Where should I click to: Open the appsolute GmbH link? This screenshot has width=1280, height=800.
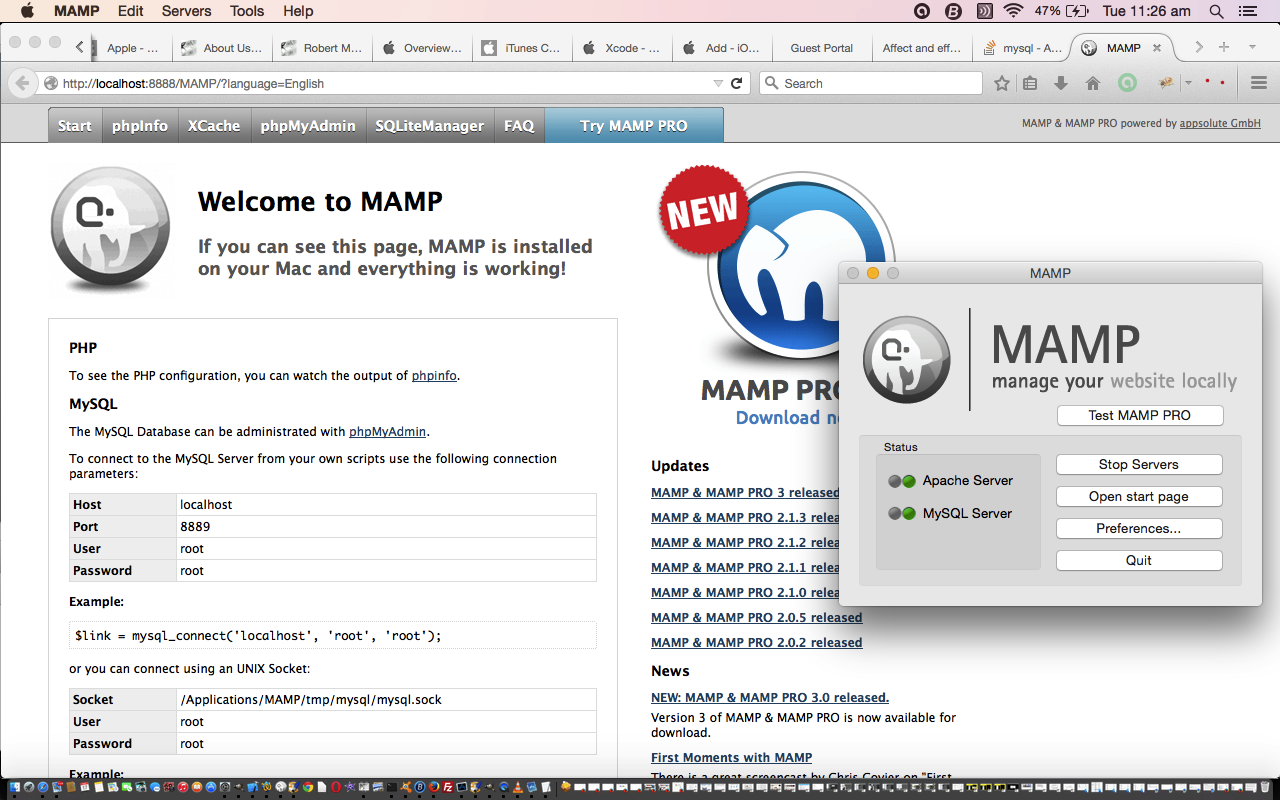[x=1220, y=124]
